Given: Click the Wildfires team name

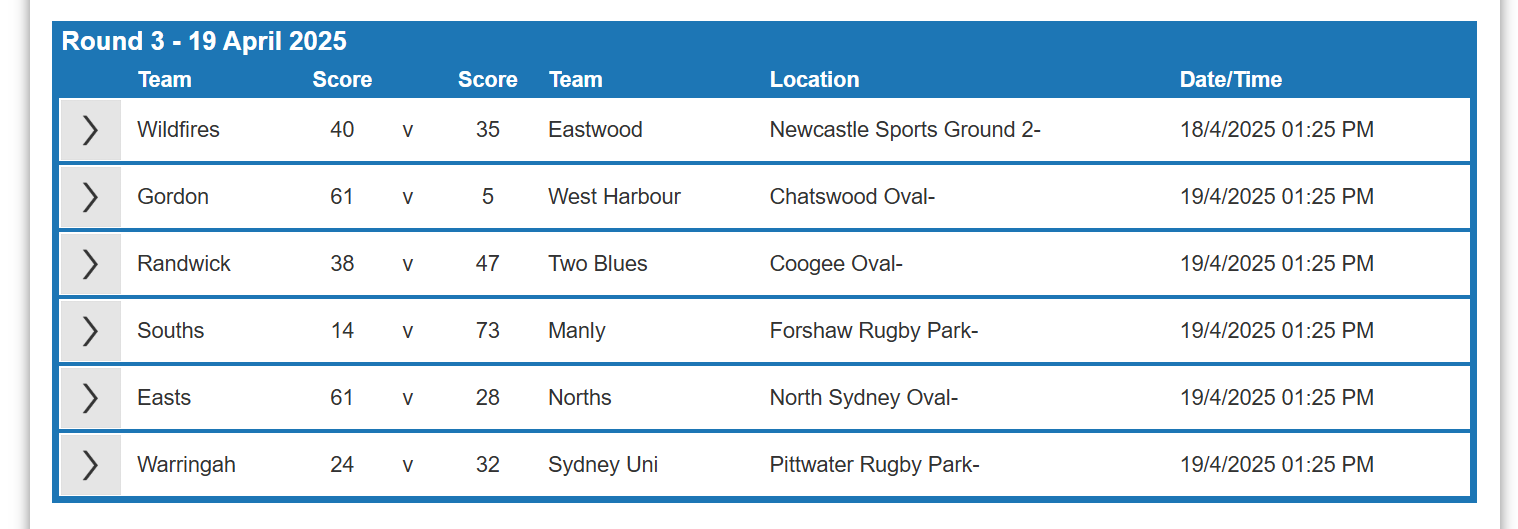Looking at the screenshot, I should pyautogui.click(x=178, y=130).
